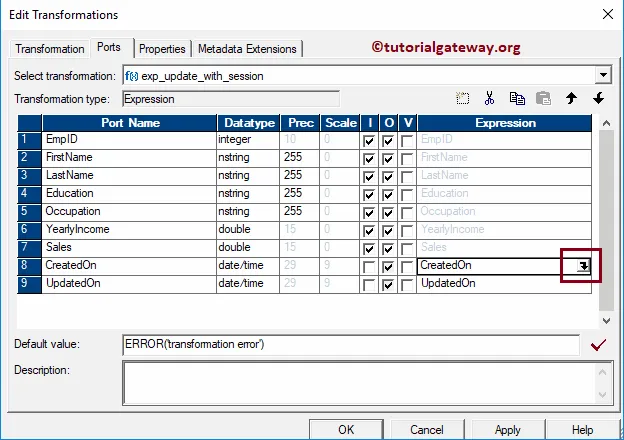Click the cut port scissors icon
This screenshot has height=440, width=624.
click(x=489, y=98)
